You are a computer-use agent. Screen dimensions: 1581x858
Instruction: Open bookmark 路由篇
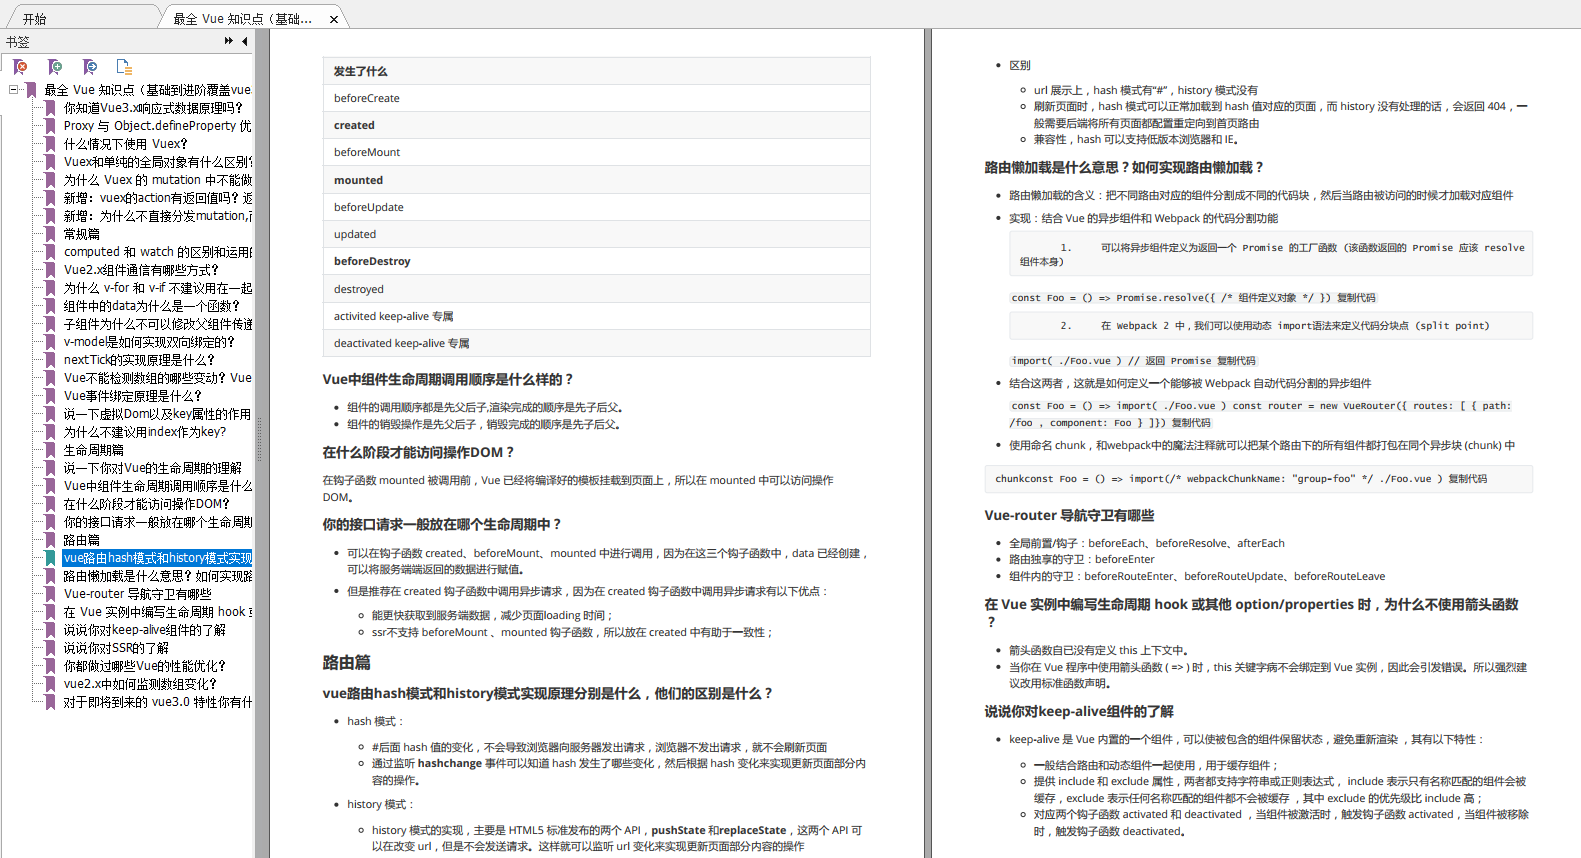pyautogui.click(x=82, y=540)
